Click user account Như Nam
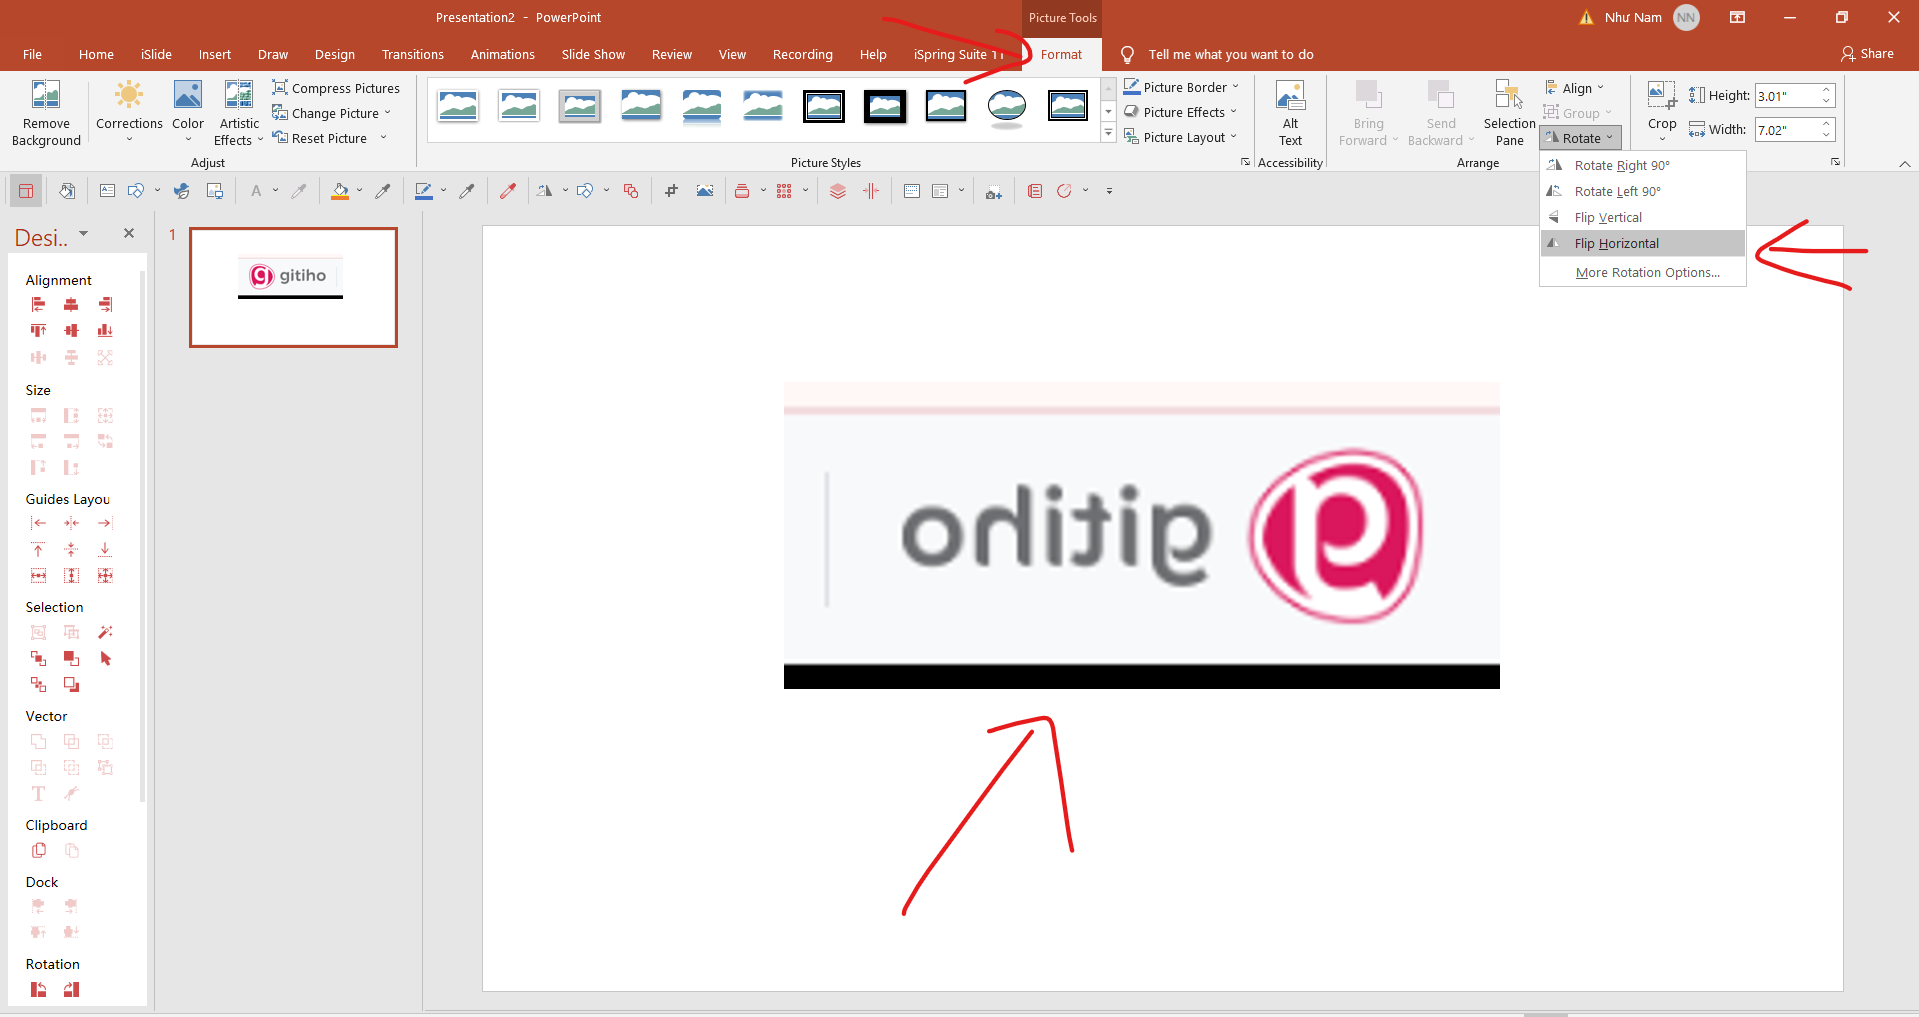Screen dimensions: 1919x1017 point(1651,17)
